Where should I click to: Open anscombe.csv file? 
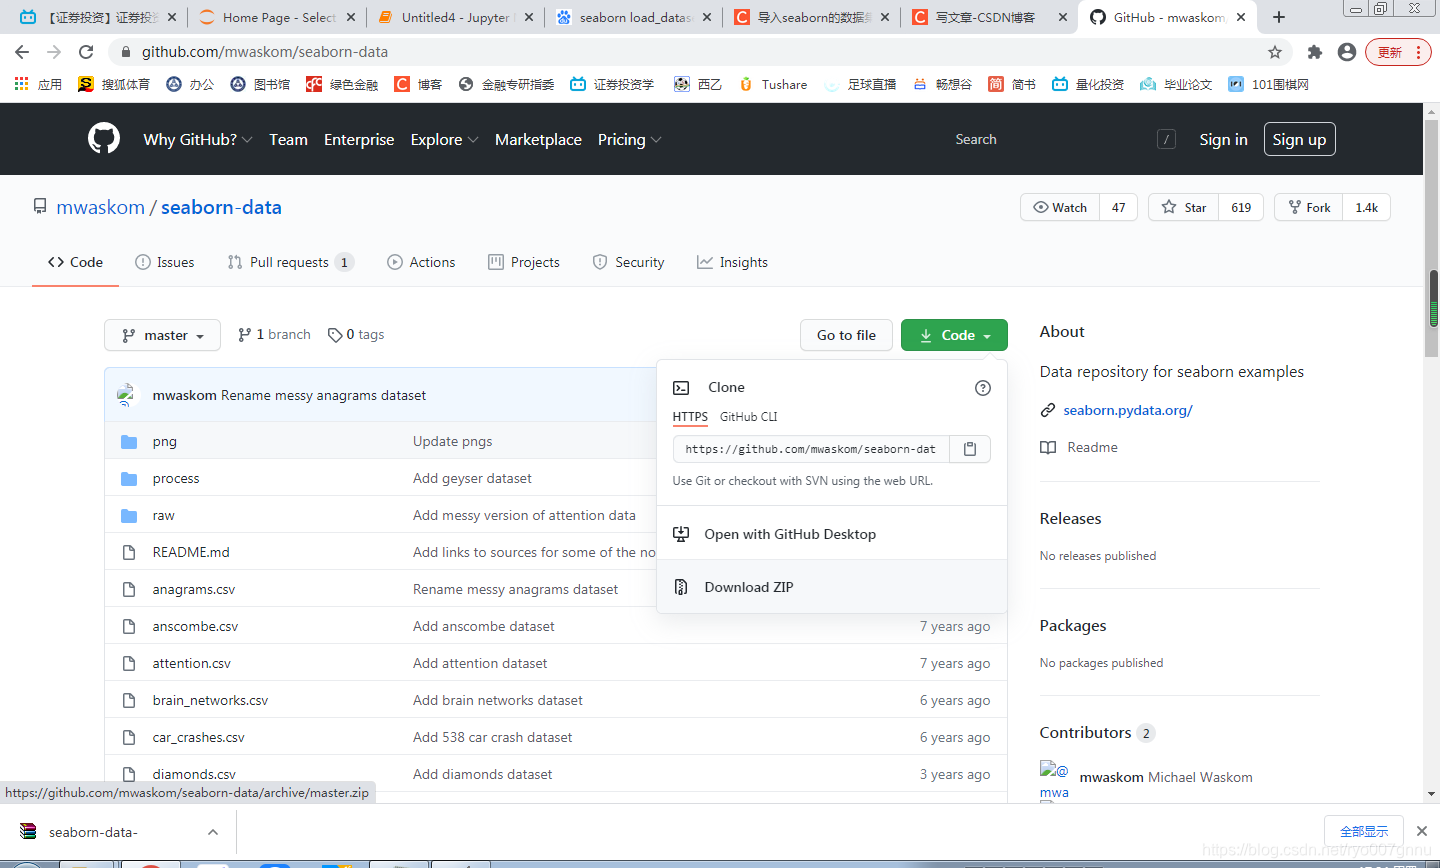pos(195,627)
